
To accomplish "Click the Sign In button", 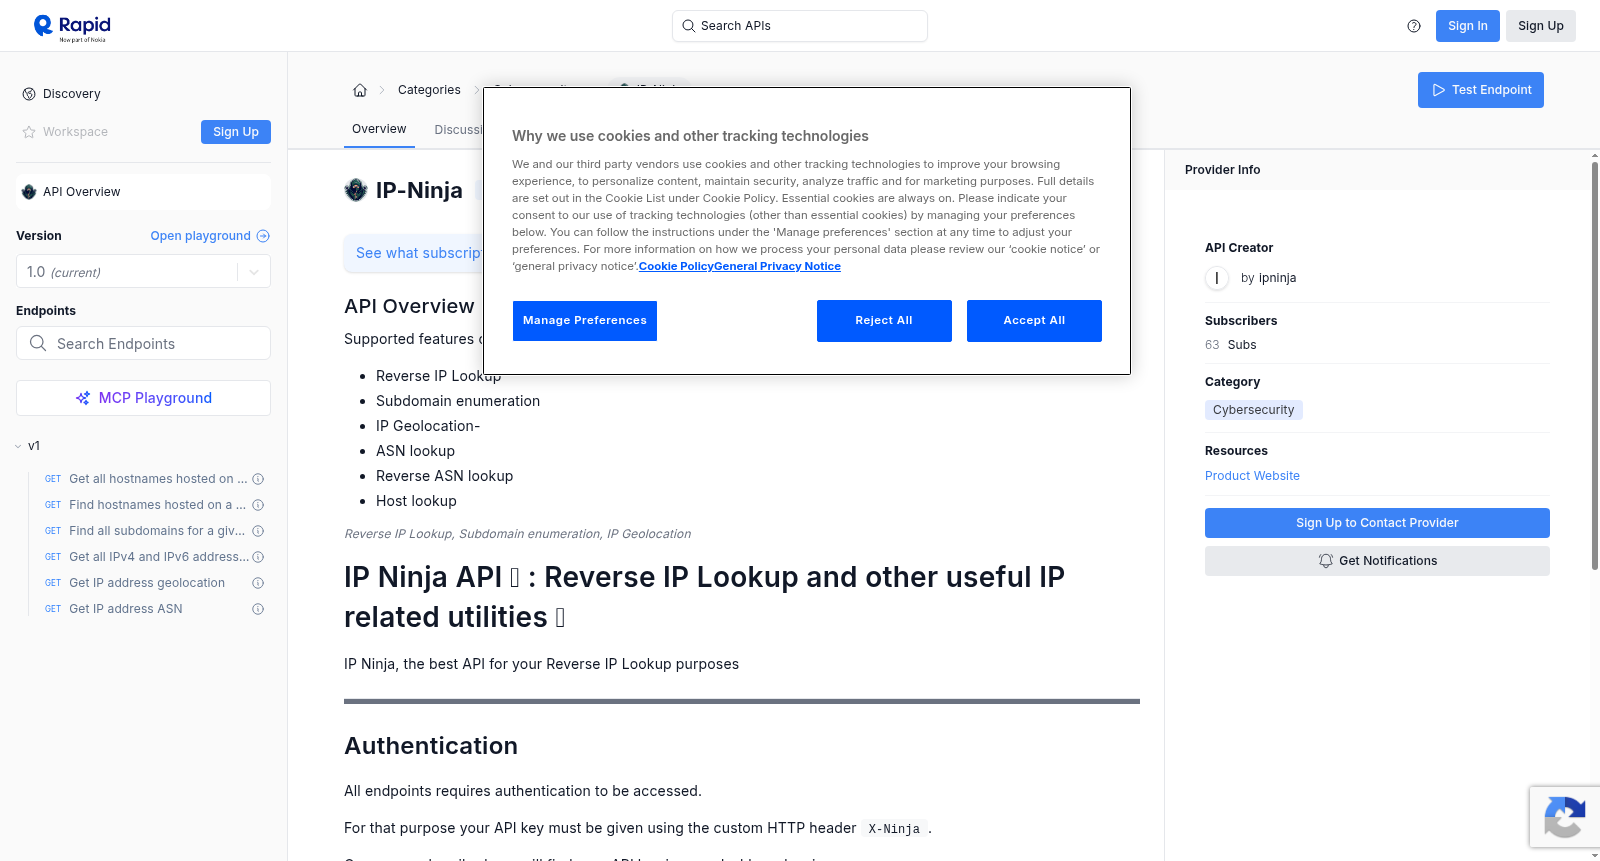I will (x=1468, y=26).
